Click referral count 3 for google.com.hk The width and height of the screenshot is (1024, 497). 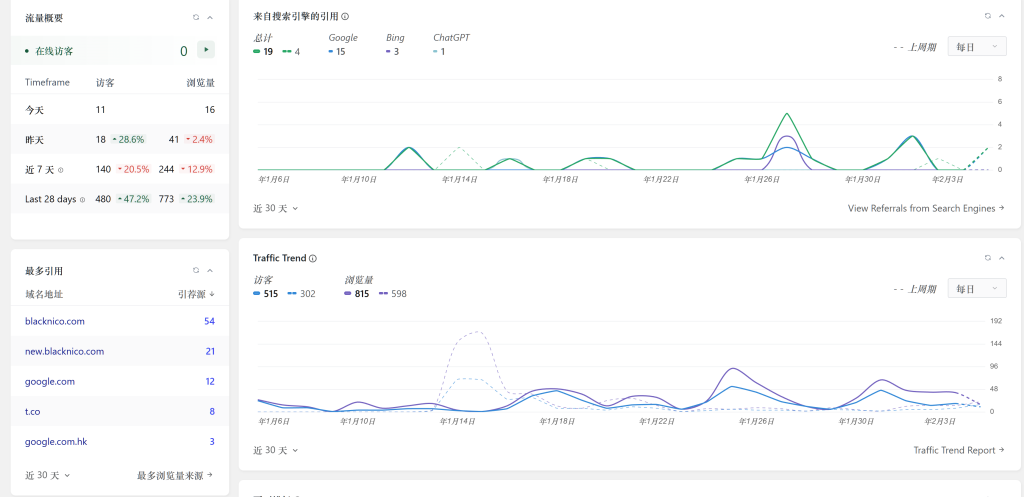point(212,441)
